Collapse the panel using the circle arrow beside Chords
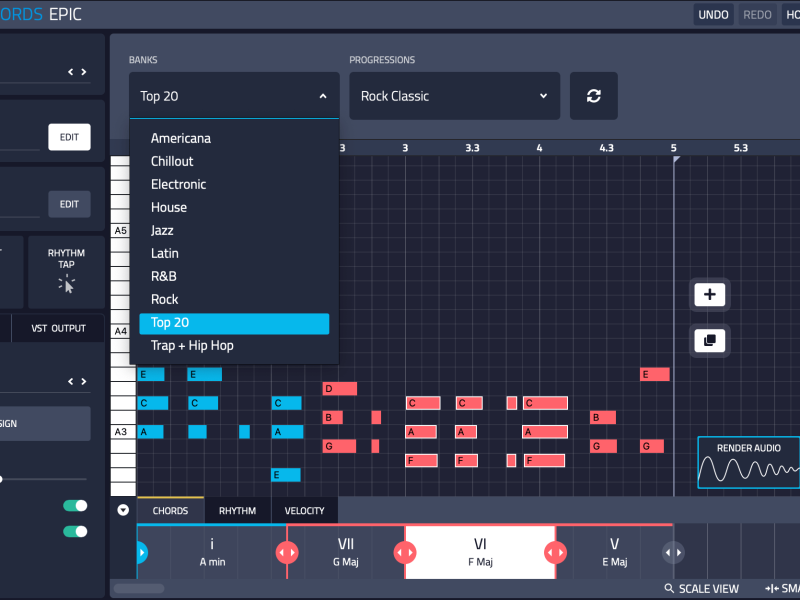Viewport: 800px width, 600px height. [x=123, y=510]
